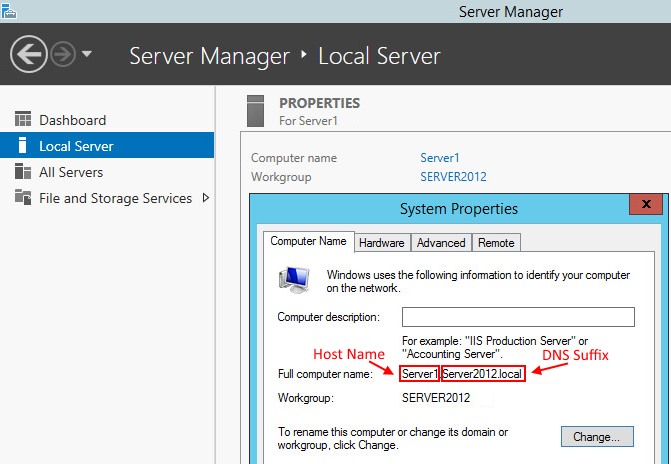Click the 'For Server1' subtitle
The width and height of the screenshot is (671, 464).
(x=308, y=121)
